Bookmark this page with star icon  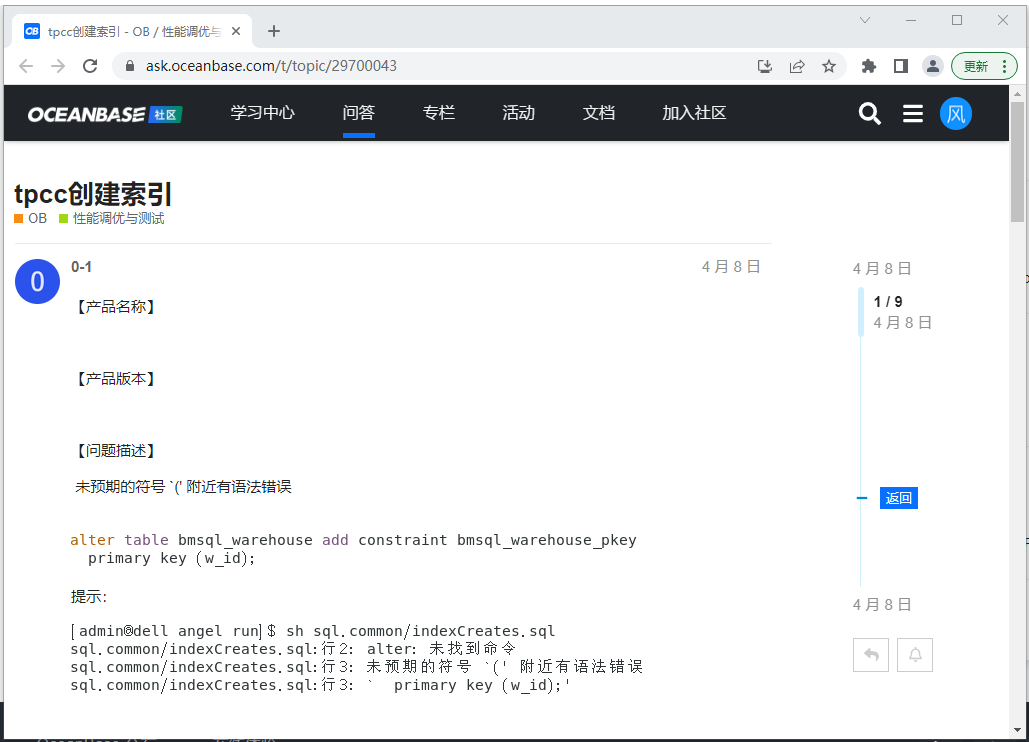(829, 66)
